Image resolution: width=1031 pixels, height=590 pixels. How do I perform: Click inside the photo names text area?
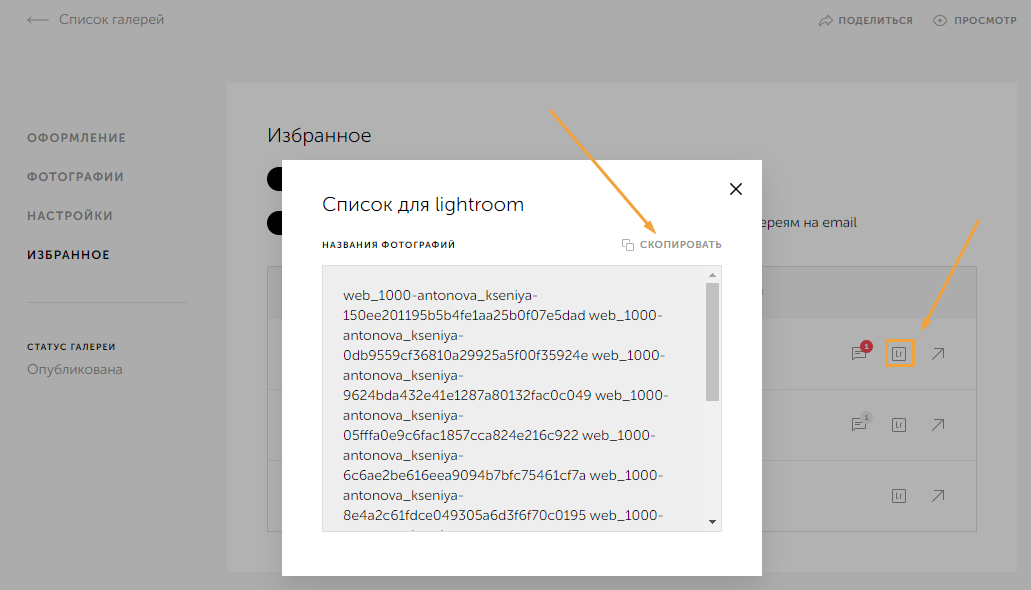[x=510, y=400]
